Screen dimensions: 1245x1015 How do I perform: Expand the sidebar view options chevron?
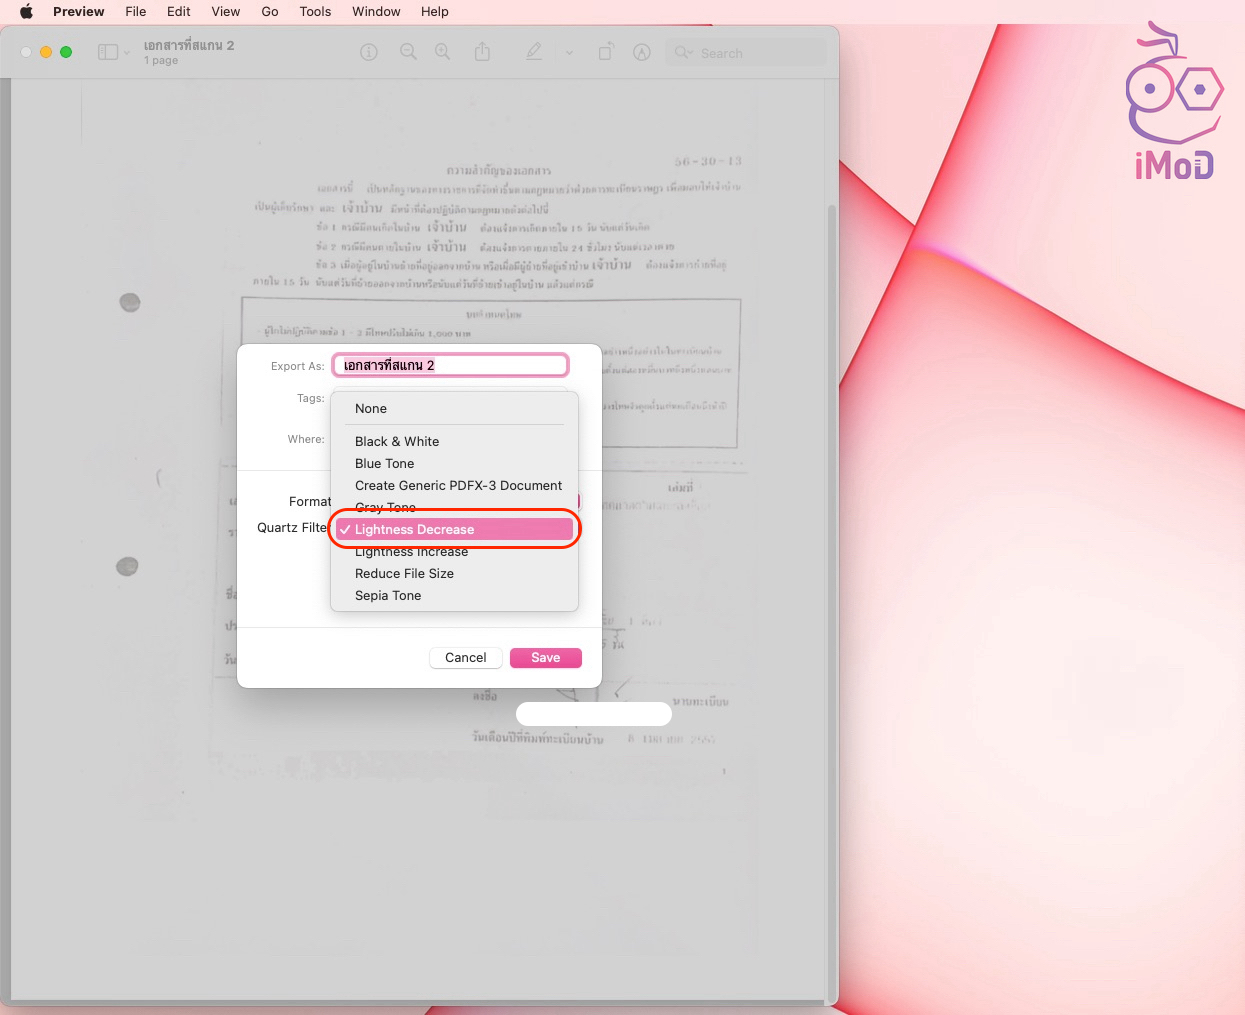click(127, 53)
